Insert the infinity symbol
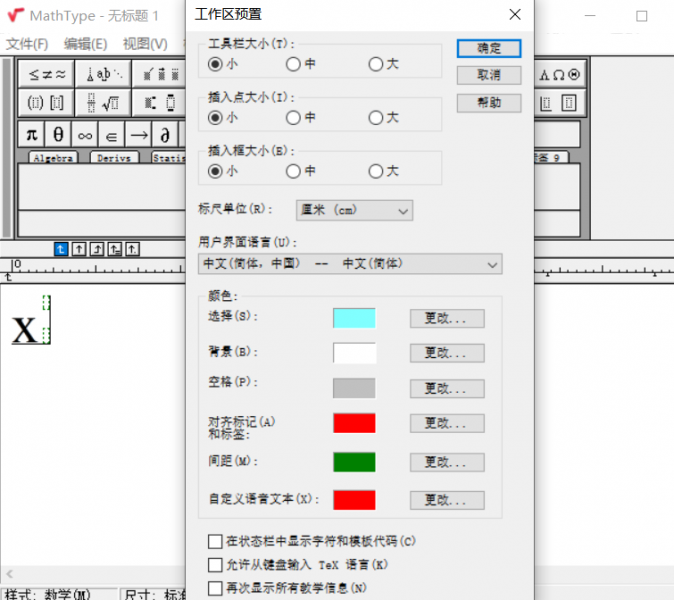This screenshot has width=674, height=600. pyautogui.click(x=85, y=135)
